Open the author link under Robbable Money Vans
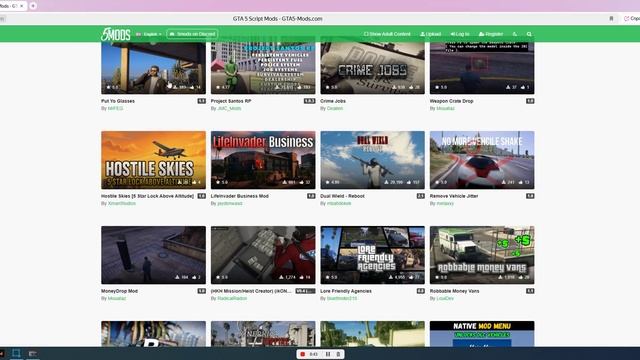 click(445, 298)
